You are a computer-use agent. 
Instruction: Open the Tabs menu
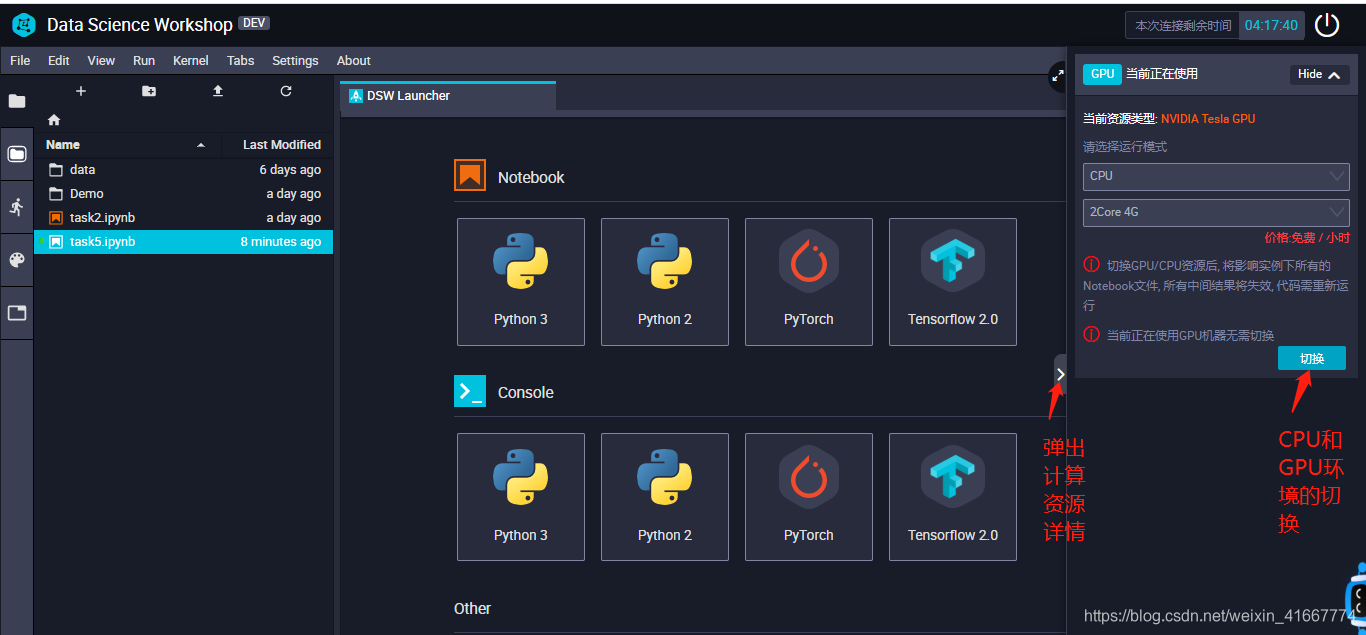pyautogui.click(x=241, y=61)
